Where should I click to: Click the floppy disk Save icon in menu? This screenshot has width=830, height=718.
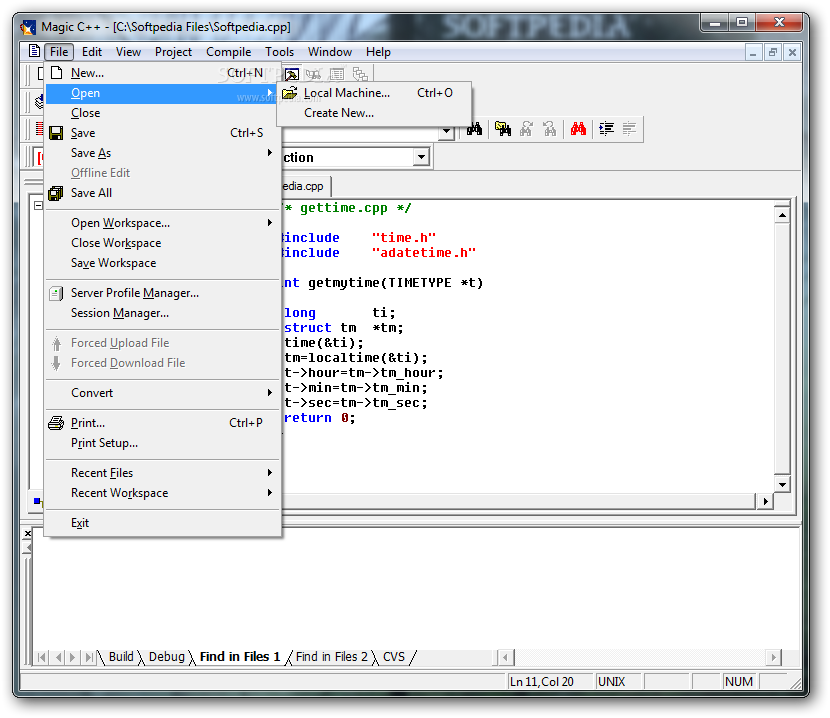(x=56, y=133)
